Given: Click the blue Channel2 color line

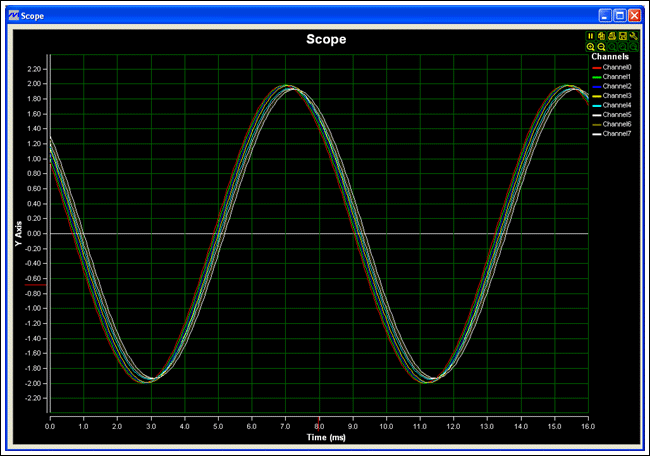Looking at the screenshot, I should (x=595, y=86).
